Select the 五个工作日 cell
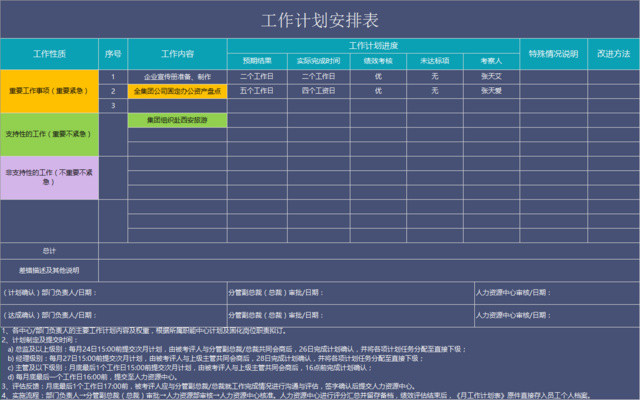 [x=258, y=91]
